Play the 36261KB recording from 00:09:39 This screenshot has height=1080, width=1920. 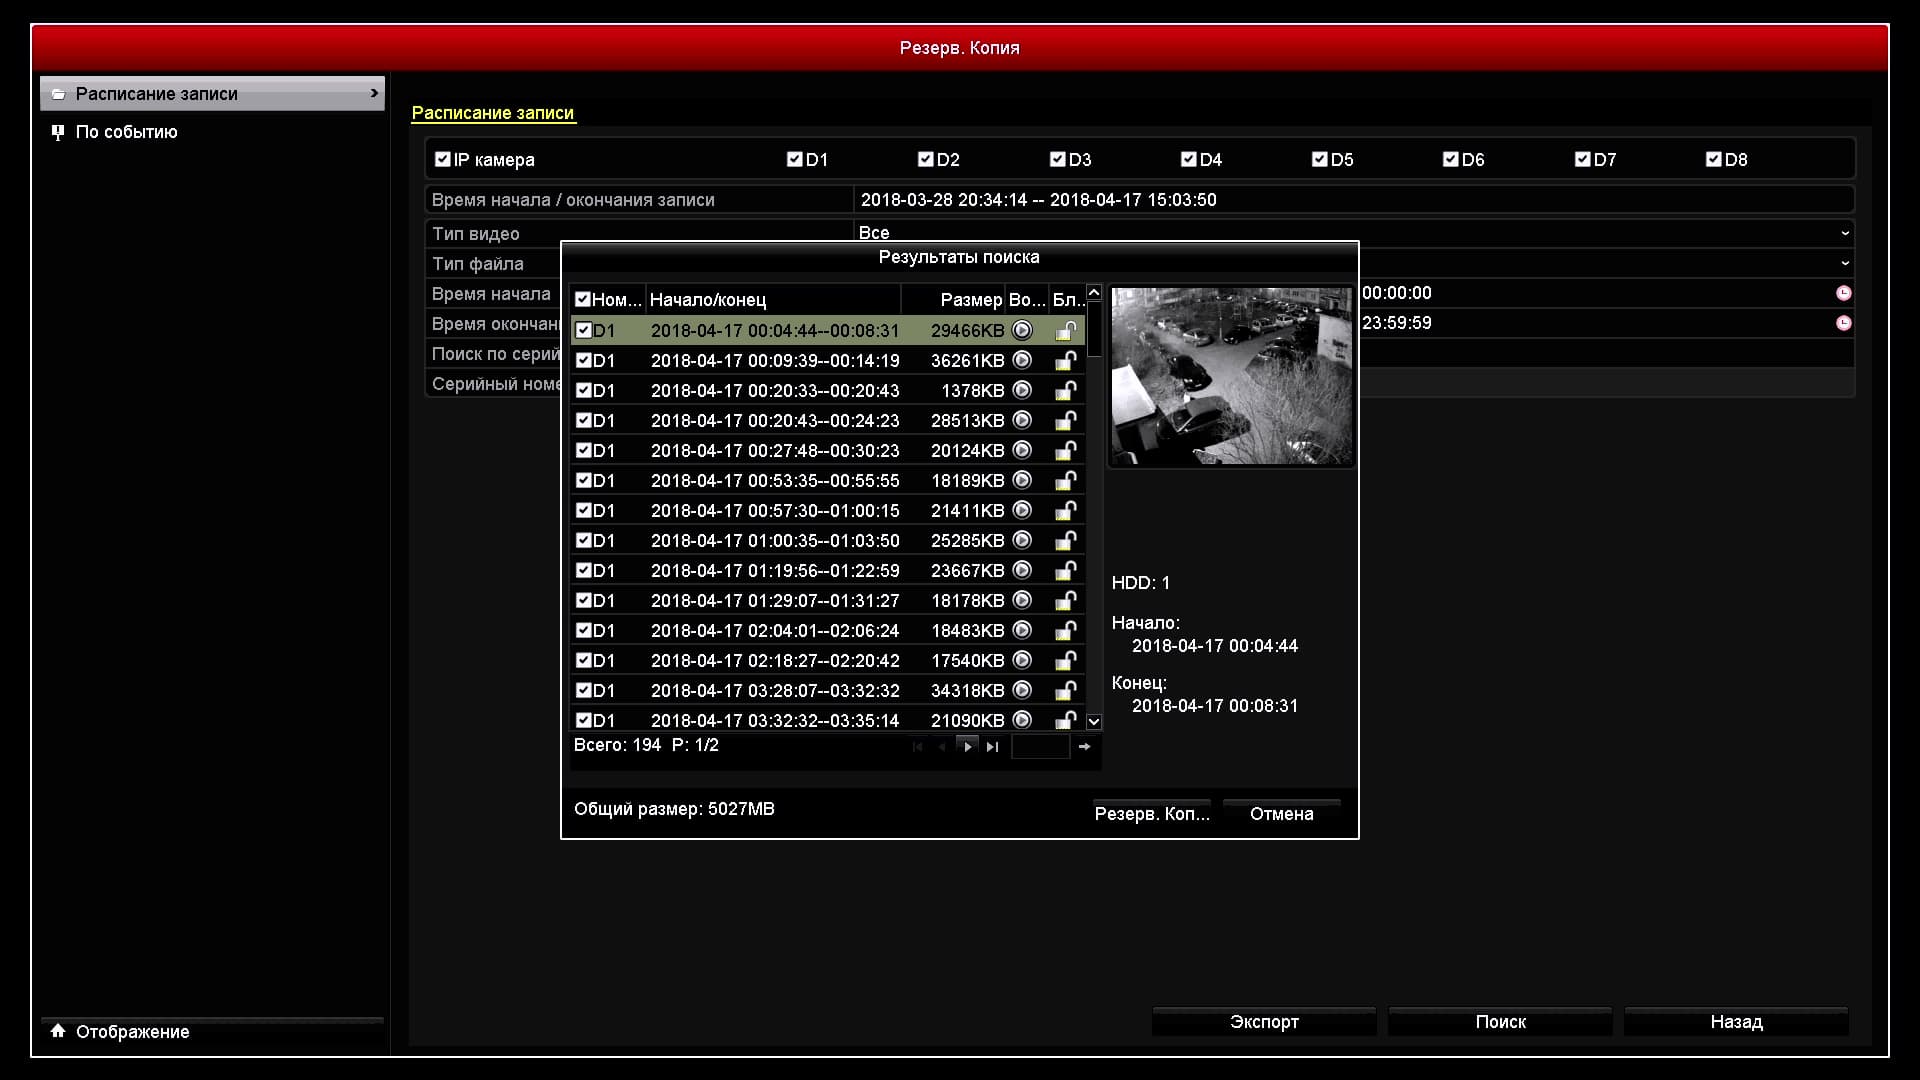1022,360
